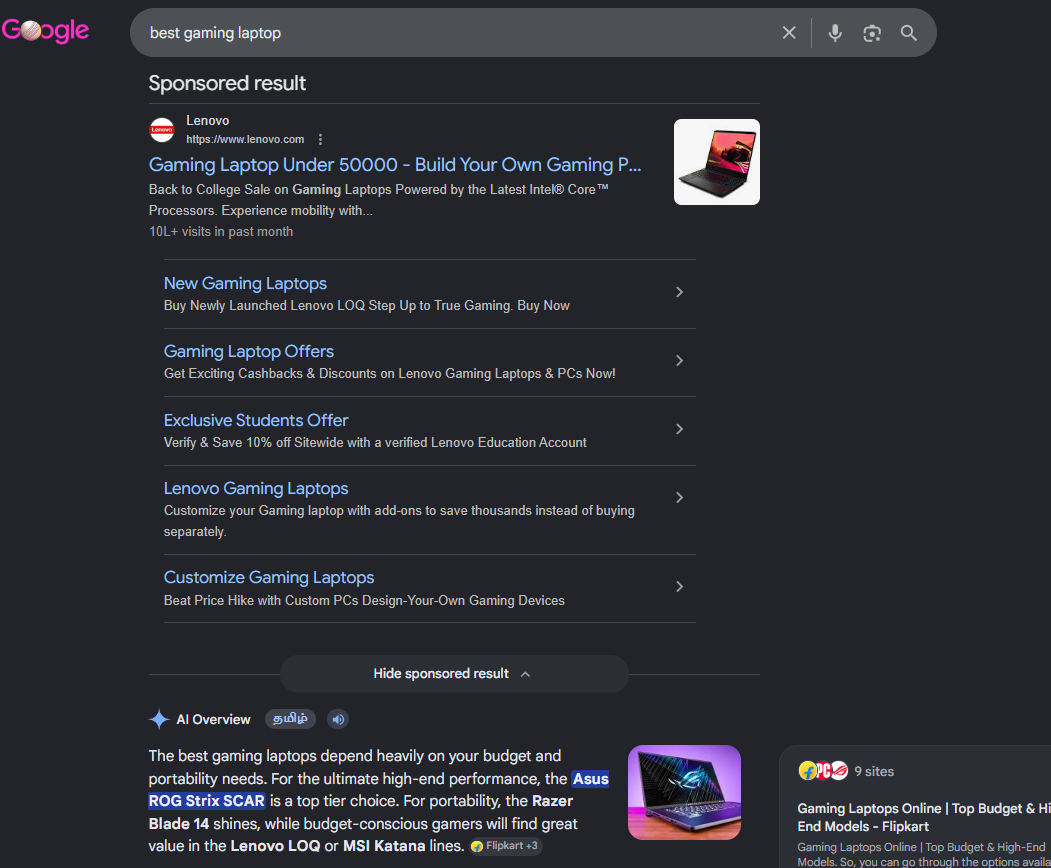Click the AI Overview sparkle icon
Image resolution: width=1051 pixels, height=868 pixels.
[159, 719]
